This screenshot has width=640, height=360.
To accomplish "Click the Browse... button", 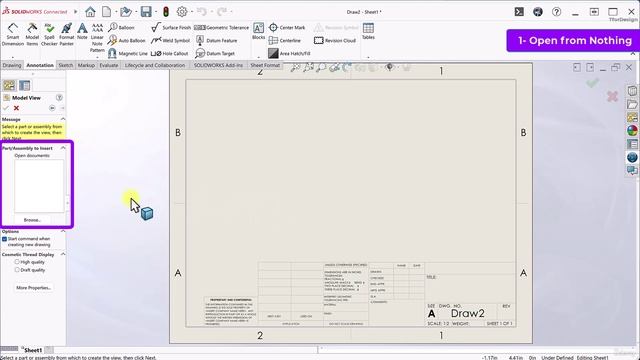I will (x=32, y=220).
